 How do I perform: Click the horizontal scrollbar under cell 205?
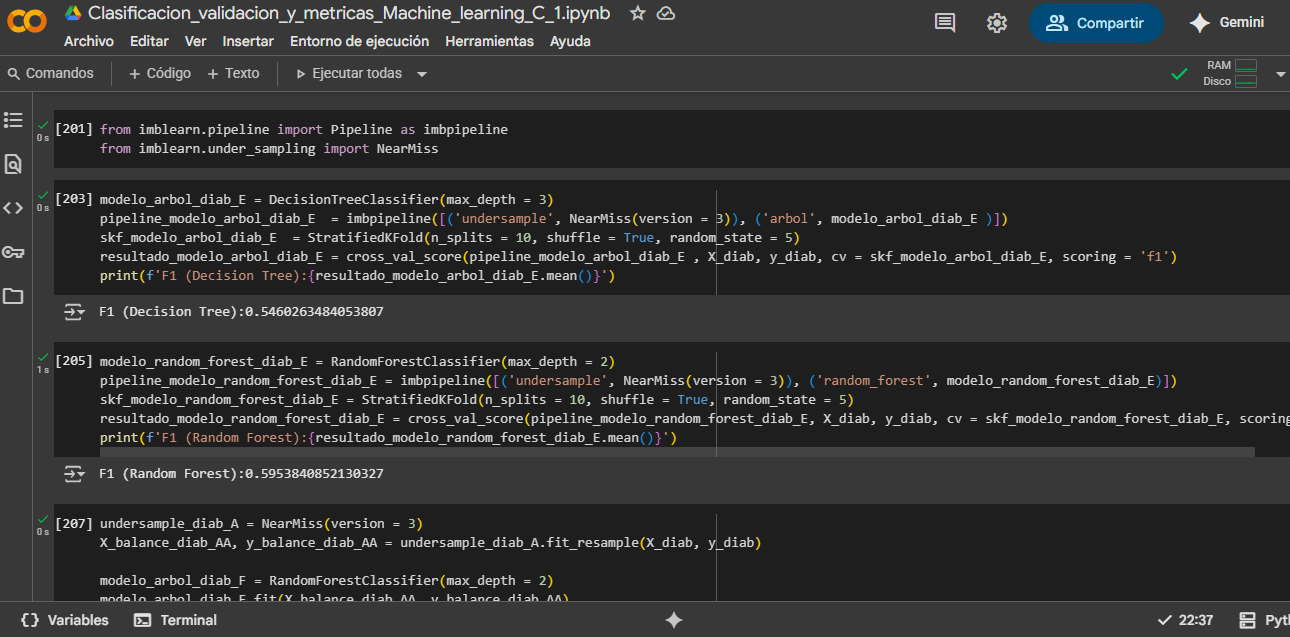677,452
